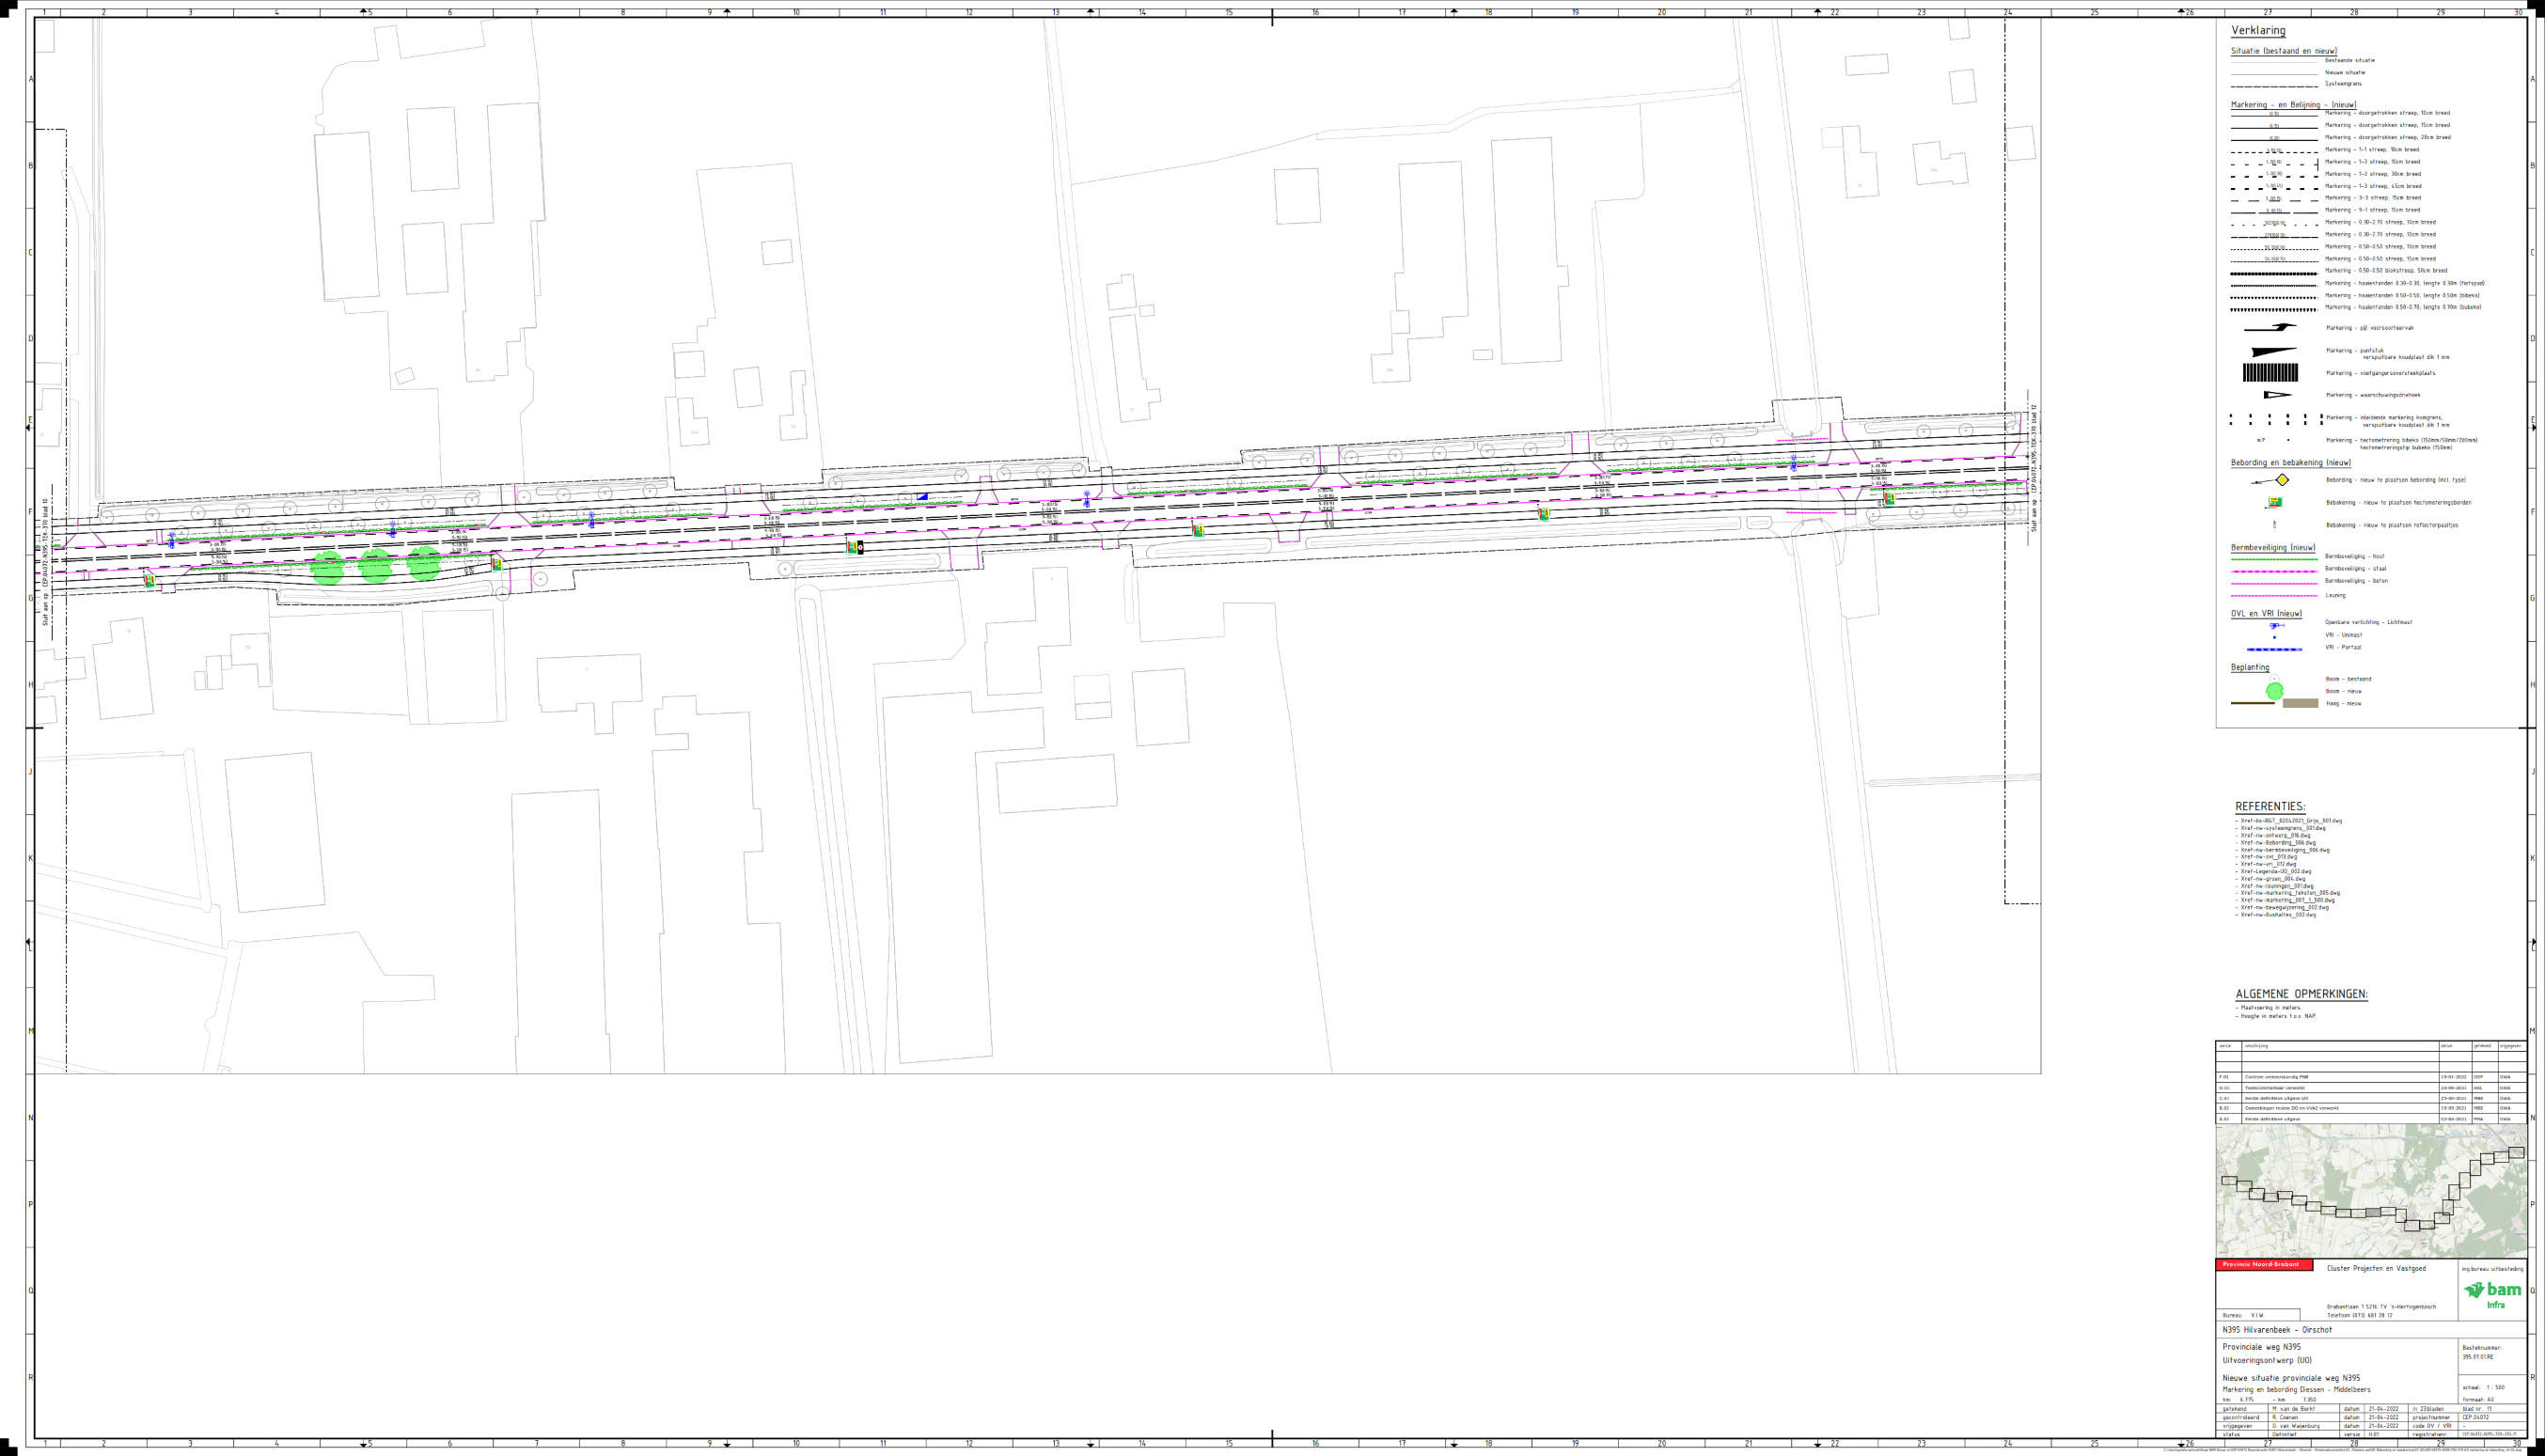Click the overview map in title block
Screen dimensions: 2545x1456
click(x=2370, y=1190)
